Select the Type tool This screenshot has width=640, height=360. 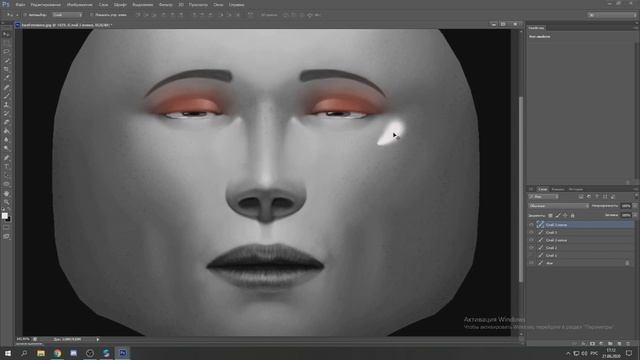[6, 167]
